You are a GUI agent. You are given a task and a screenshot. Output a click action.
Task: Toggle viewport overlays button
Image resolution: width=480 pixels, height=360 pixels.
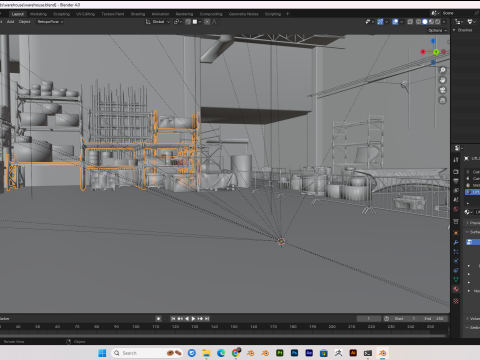(x=395, y=22)
